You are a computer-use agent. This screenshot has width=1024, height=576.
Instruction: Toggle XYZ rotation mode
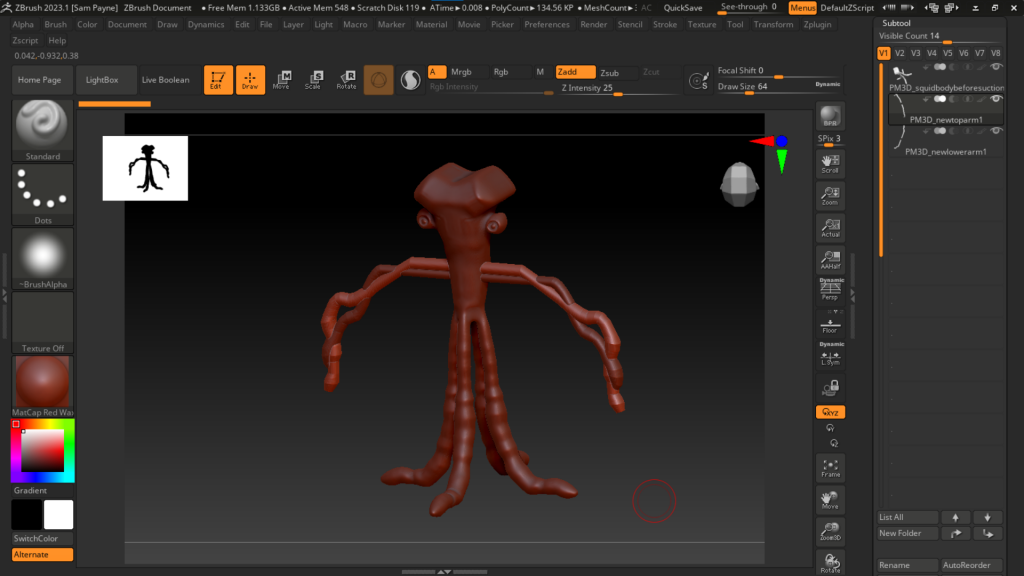tap(830, 412)
